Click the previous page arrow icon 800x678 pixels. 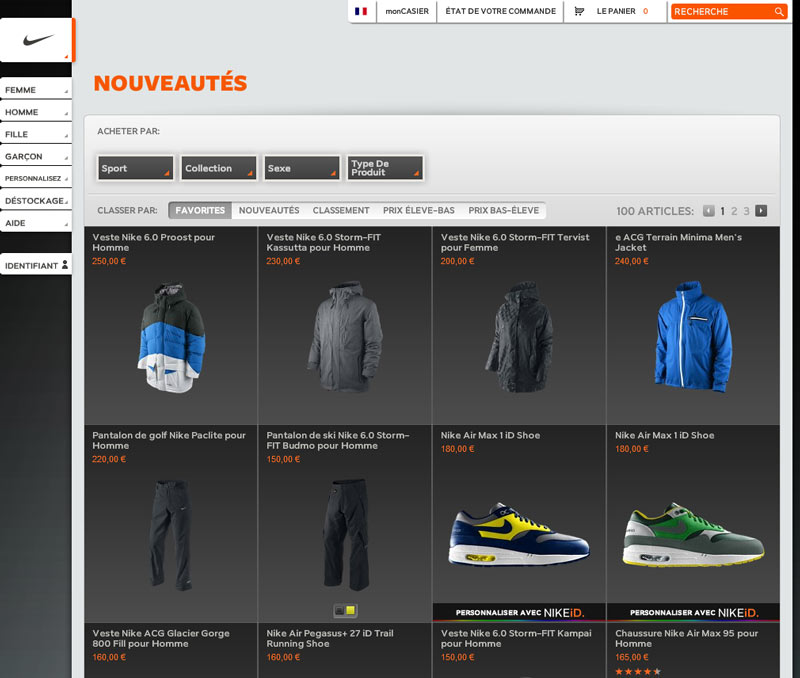click(x=709, y=211)
